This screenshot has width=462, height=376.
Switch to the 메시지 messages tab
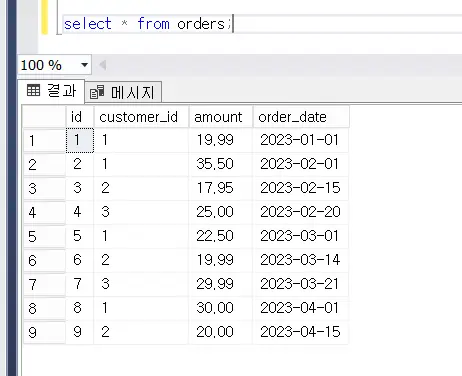(x=124, y=92)
